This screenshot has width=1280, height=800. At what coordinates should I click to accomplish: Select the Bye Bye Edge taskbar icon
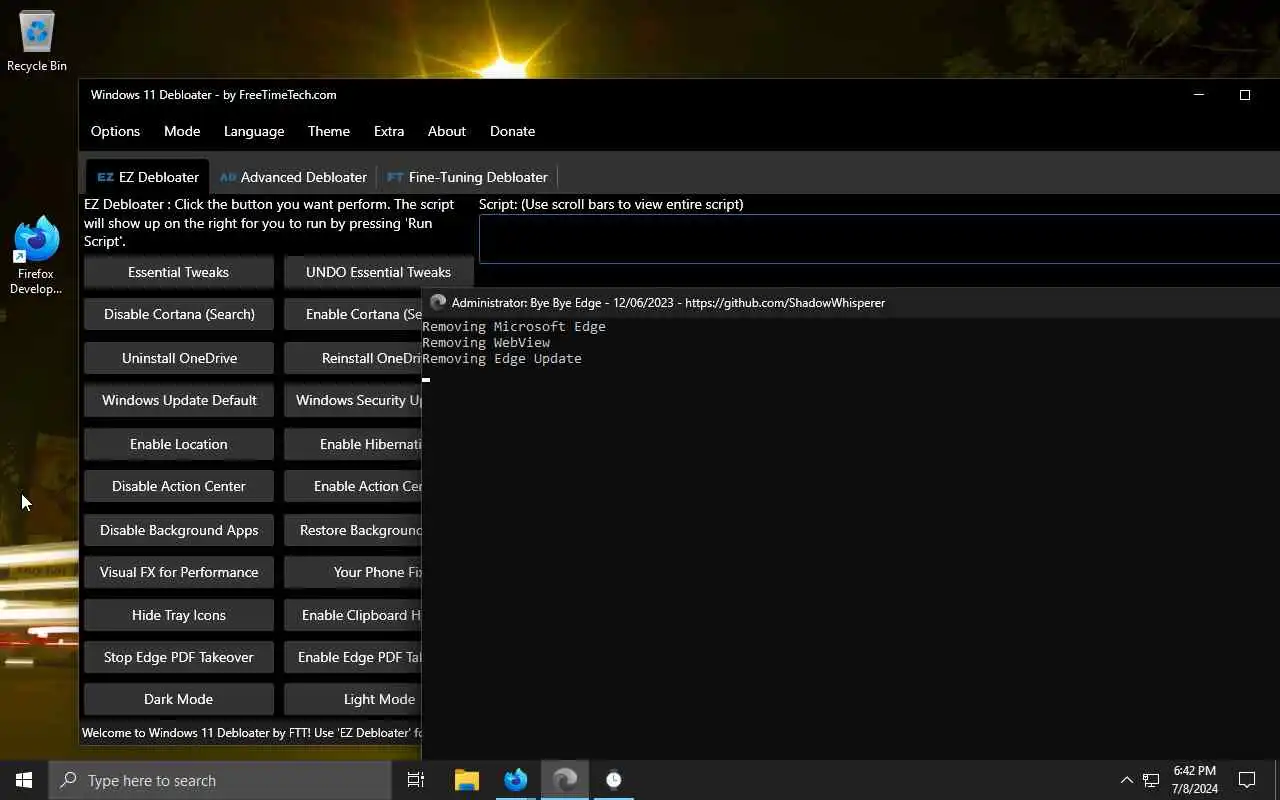(x=565, y=780)
